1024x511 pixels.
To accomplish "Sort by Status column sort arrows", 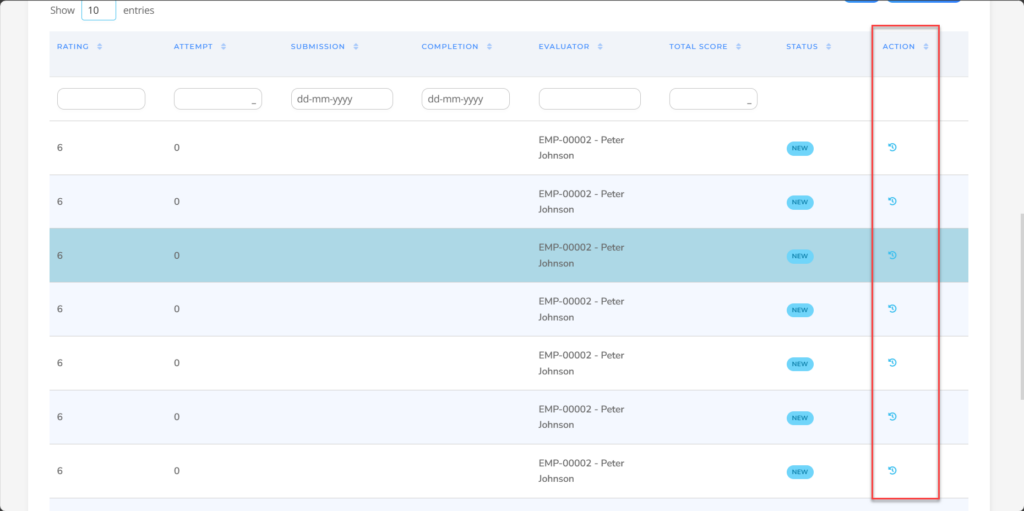I will click(829, 46).
